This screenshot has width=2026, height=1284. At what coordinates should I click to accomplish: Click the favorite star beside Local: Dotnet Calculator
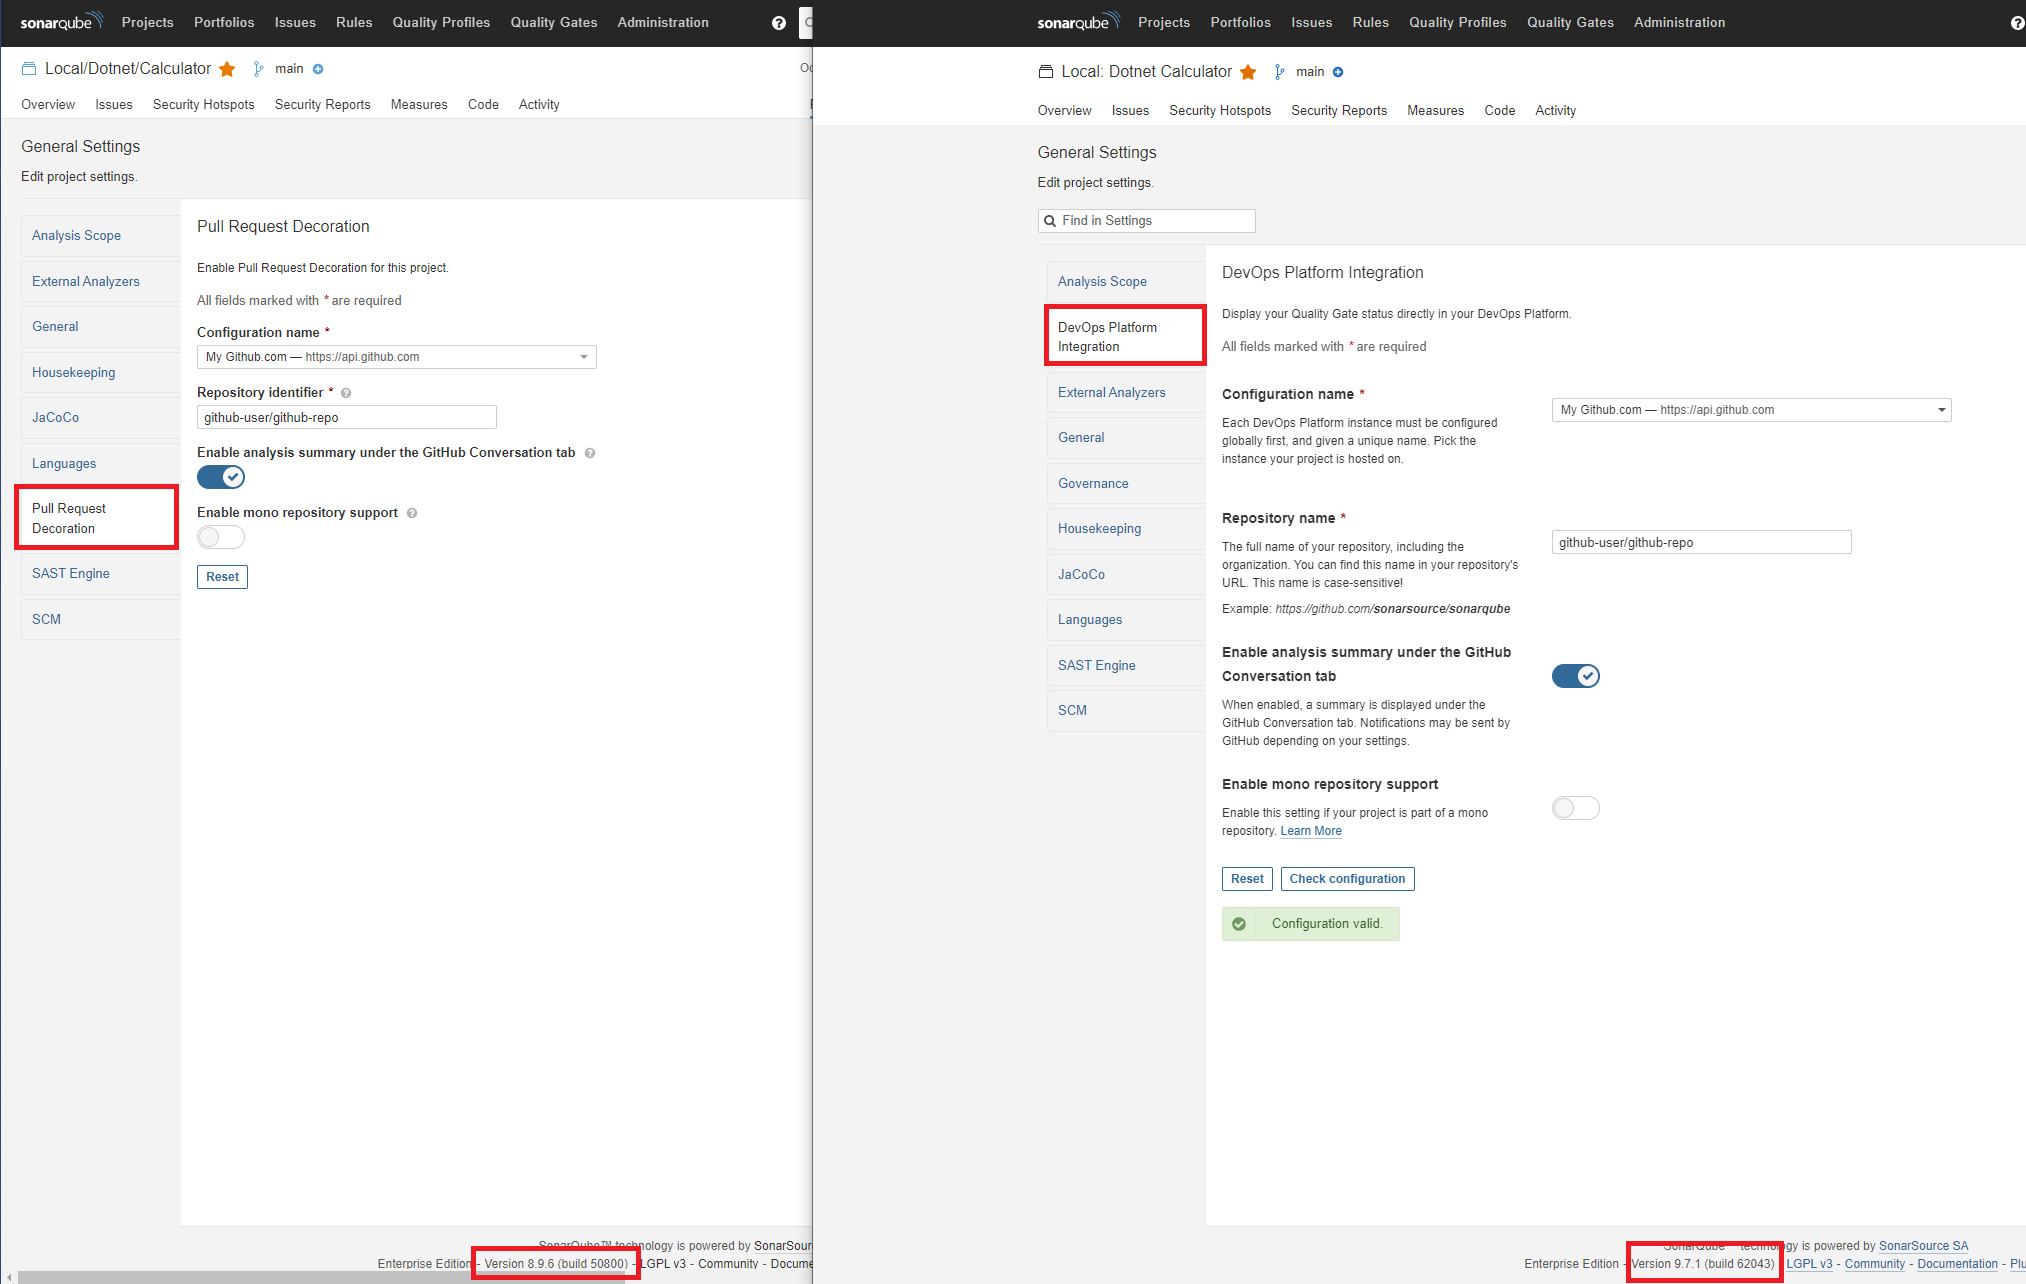click(x=1248, y=71)
